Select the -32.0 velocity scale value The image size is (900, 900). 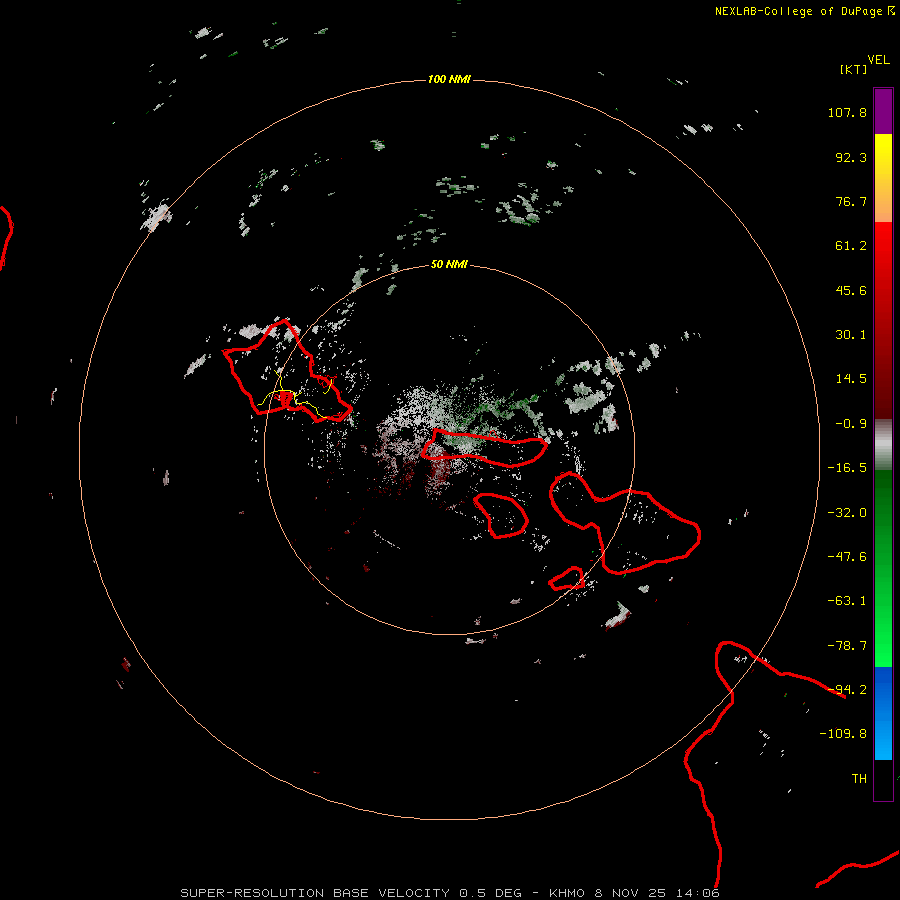coord(847,513)
